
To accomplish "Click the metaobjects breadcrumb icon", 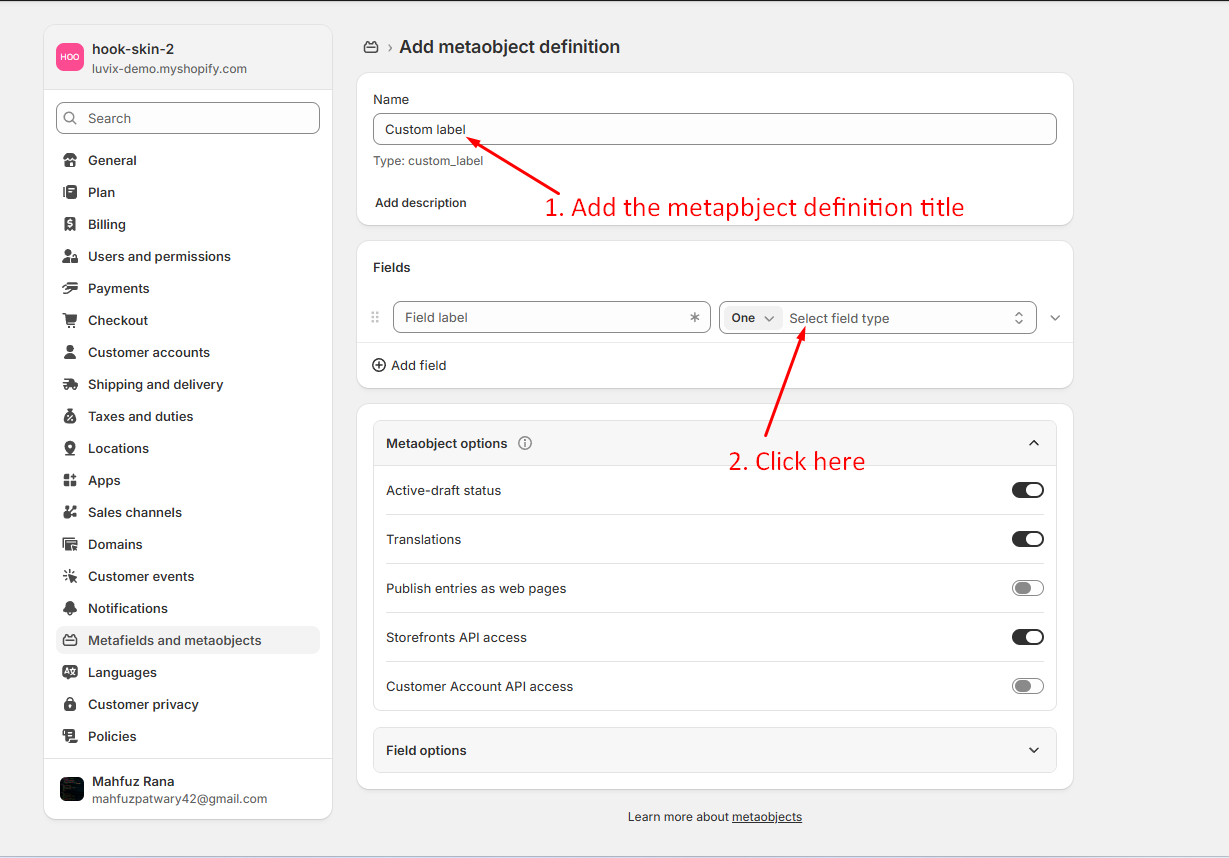I will 371,47.
